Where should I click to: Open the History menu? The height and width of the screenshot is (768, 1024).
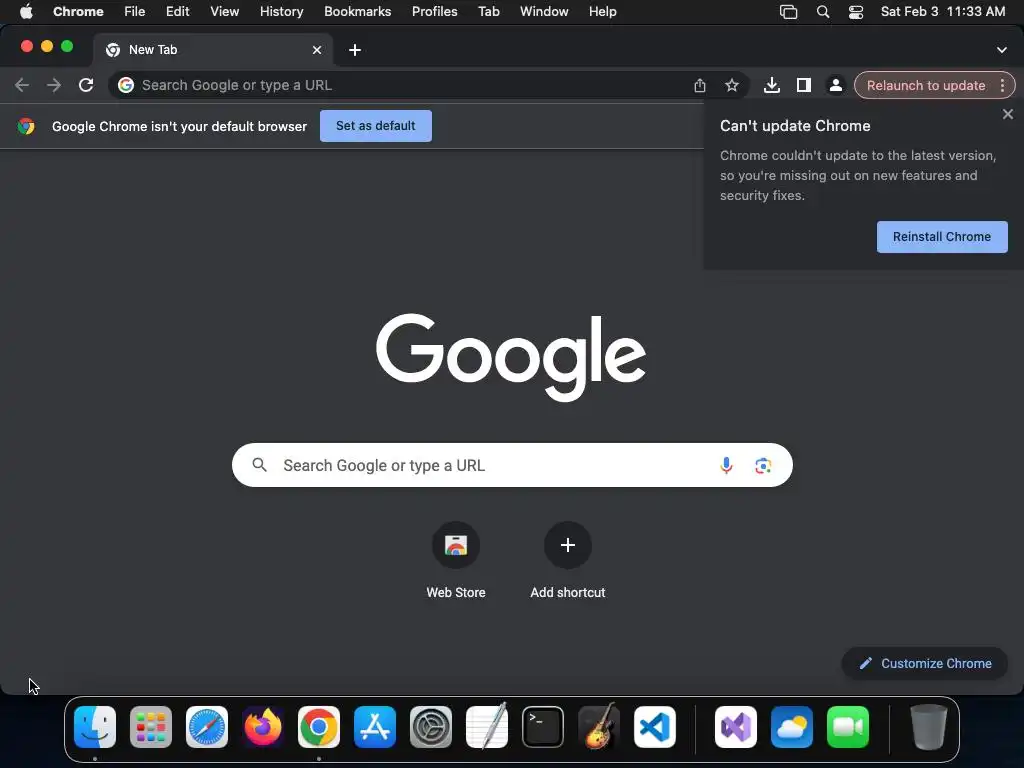(x=281, y=11)
